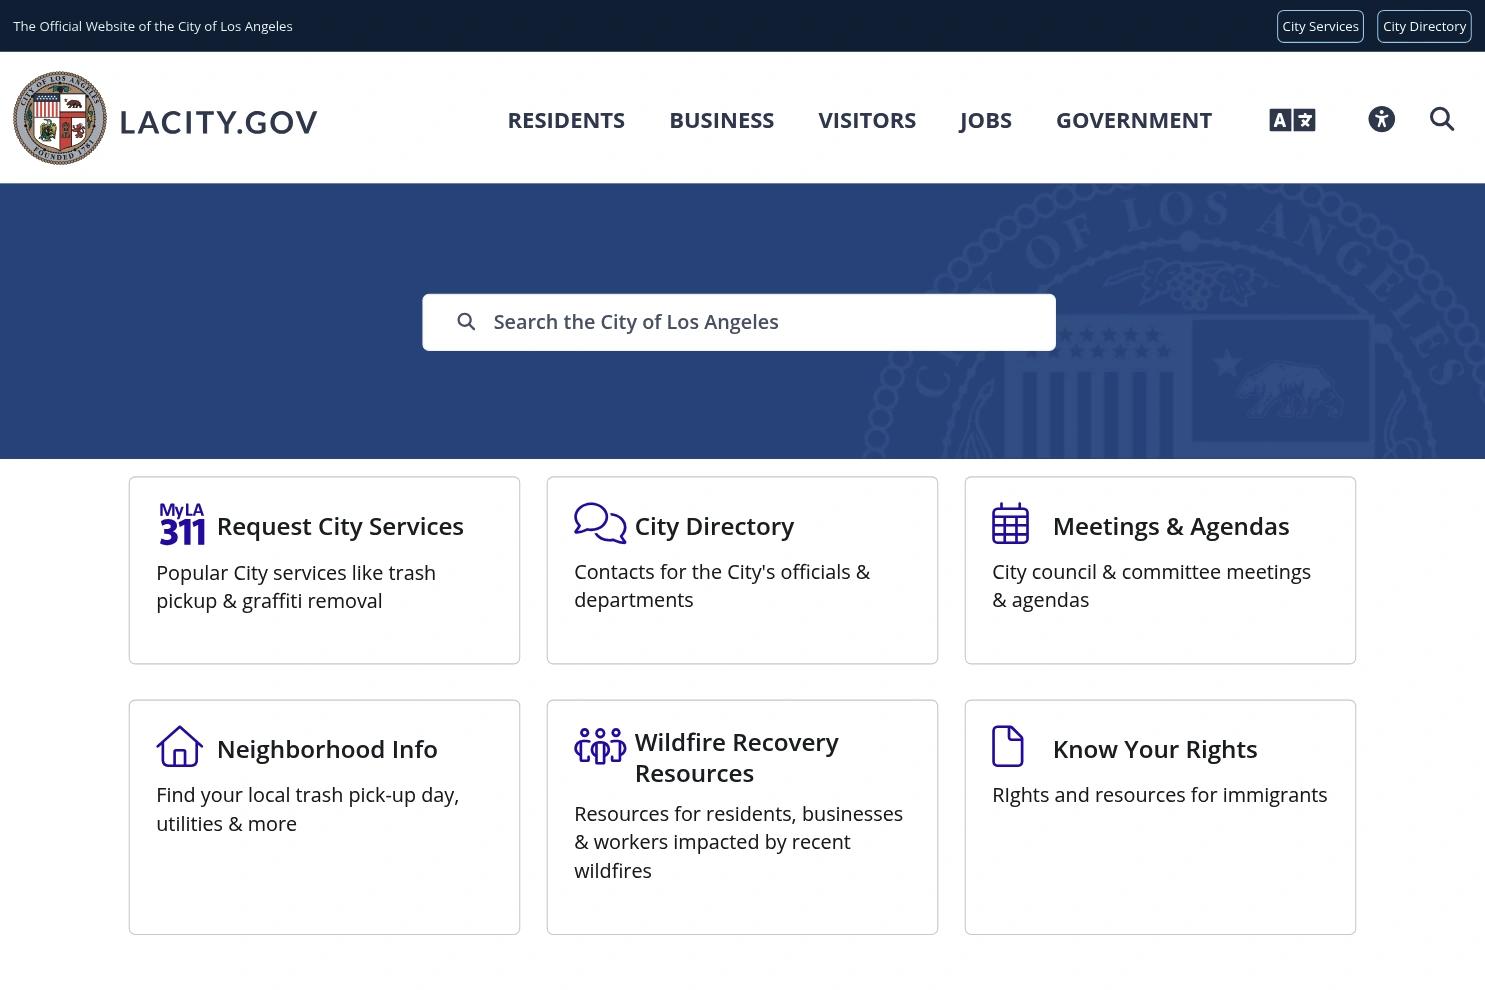
Task: Open the language translation icon
Action: point(1292,120)
